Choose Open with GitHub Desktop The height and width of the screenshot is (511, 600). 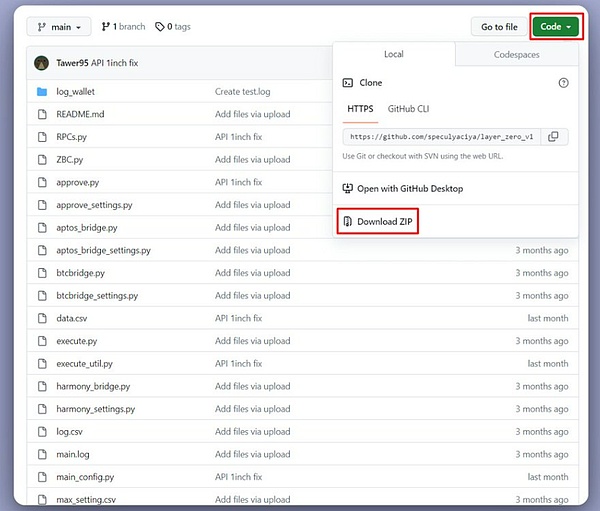coord(409,188)
